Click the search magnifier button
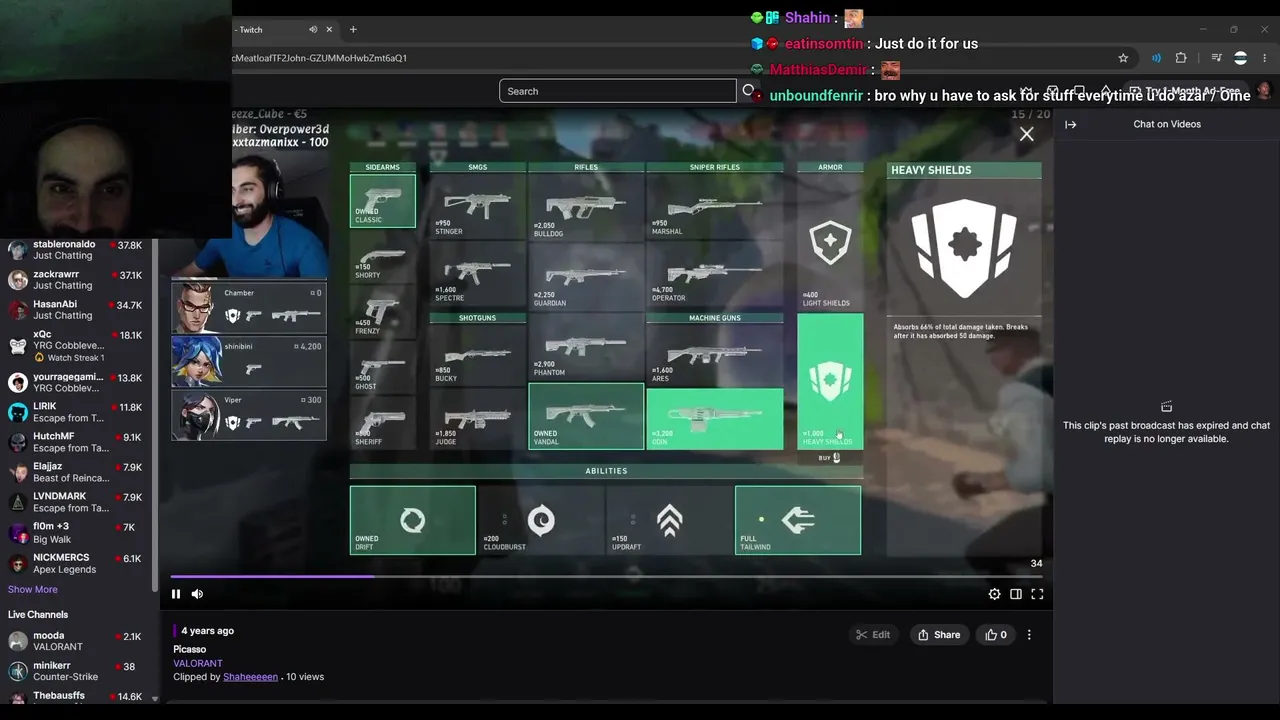Image resolution: width=1280 pixels, height=720 pixels. (x=747, y=91)
